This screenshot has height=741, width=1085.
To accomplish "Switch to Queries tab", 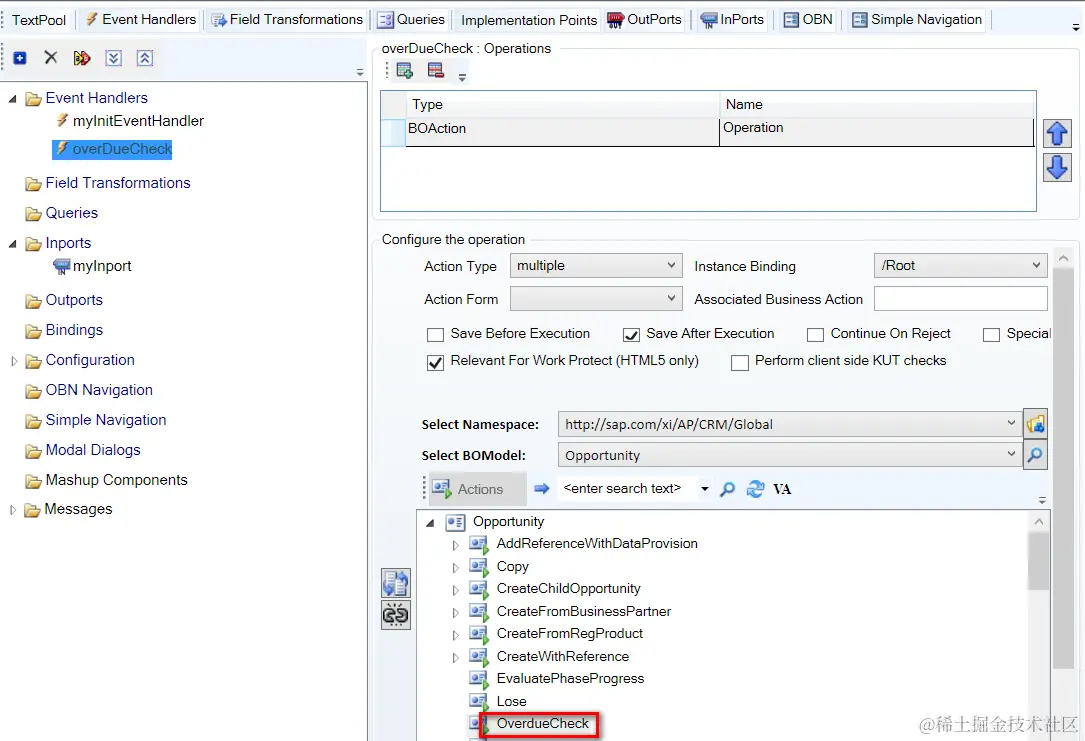I will [412, 19].
